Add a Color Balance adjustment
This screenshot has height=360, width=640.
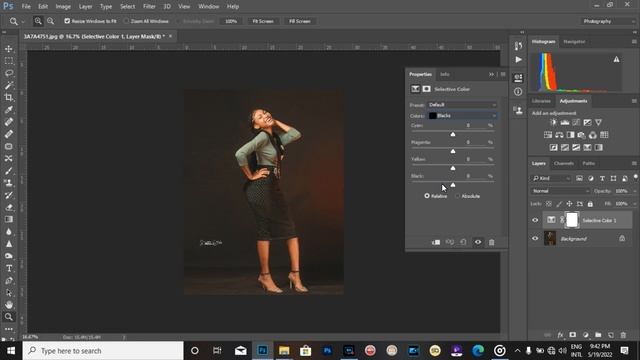click(559, 135)
